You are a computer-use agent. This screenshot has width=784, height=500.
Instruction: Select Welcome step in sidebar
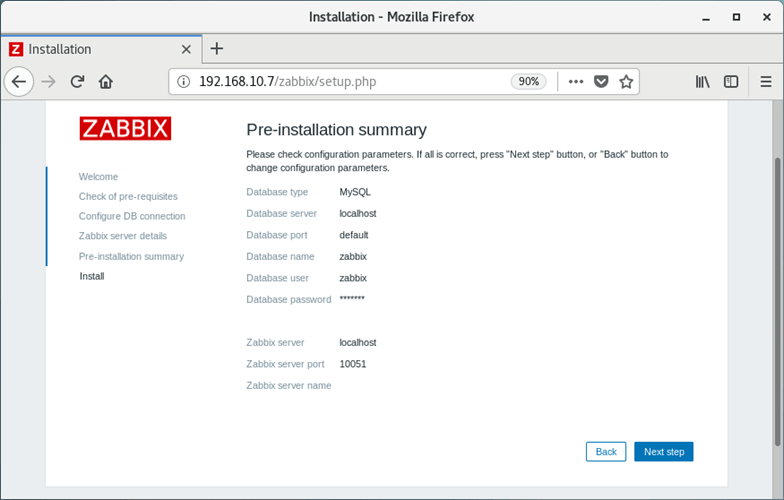pyautogui.click(x=98, y=176)
